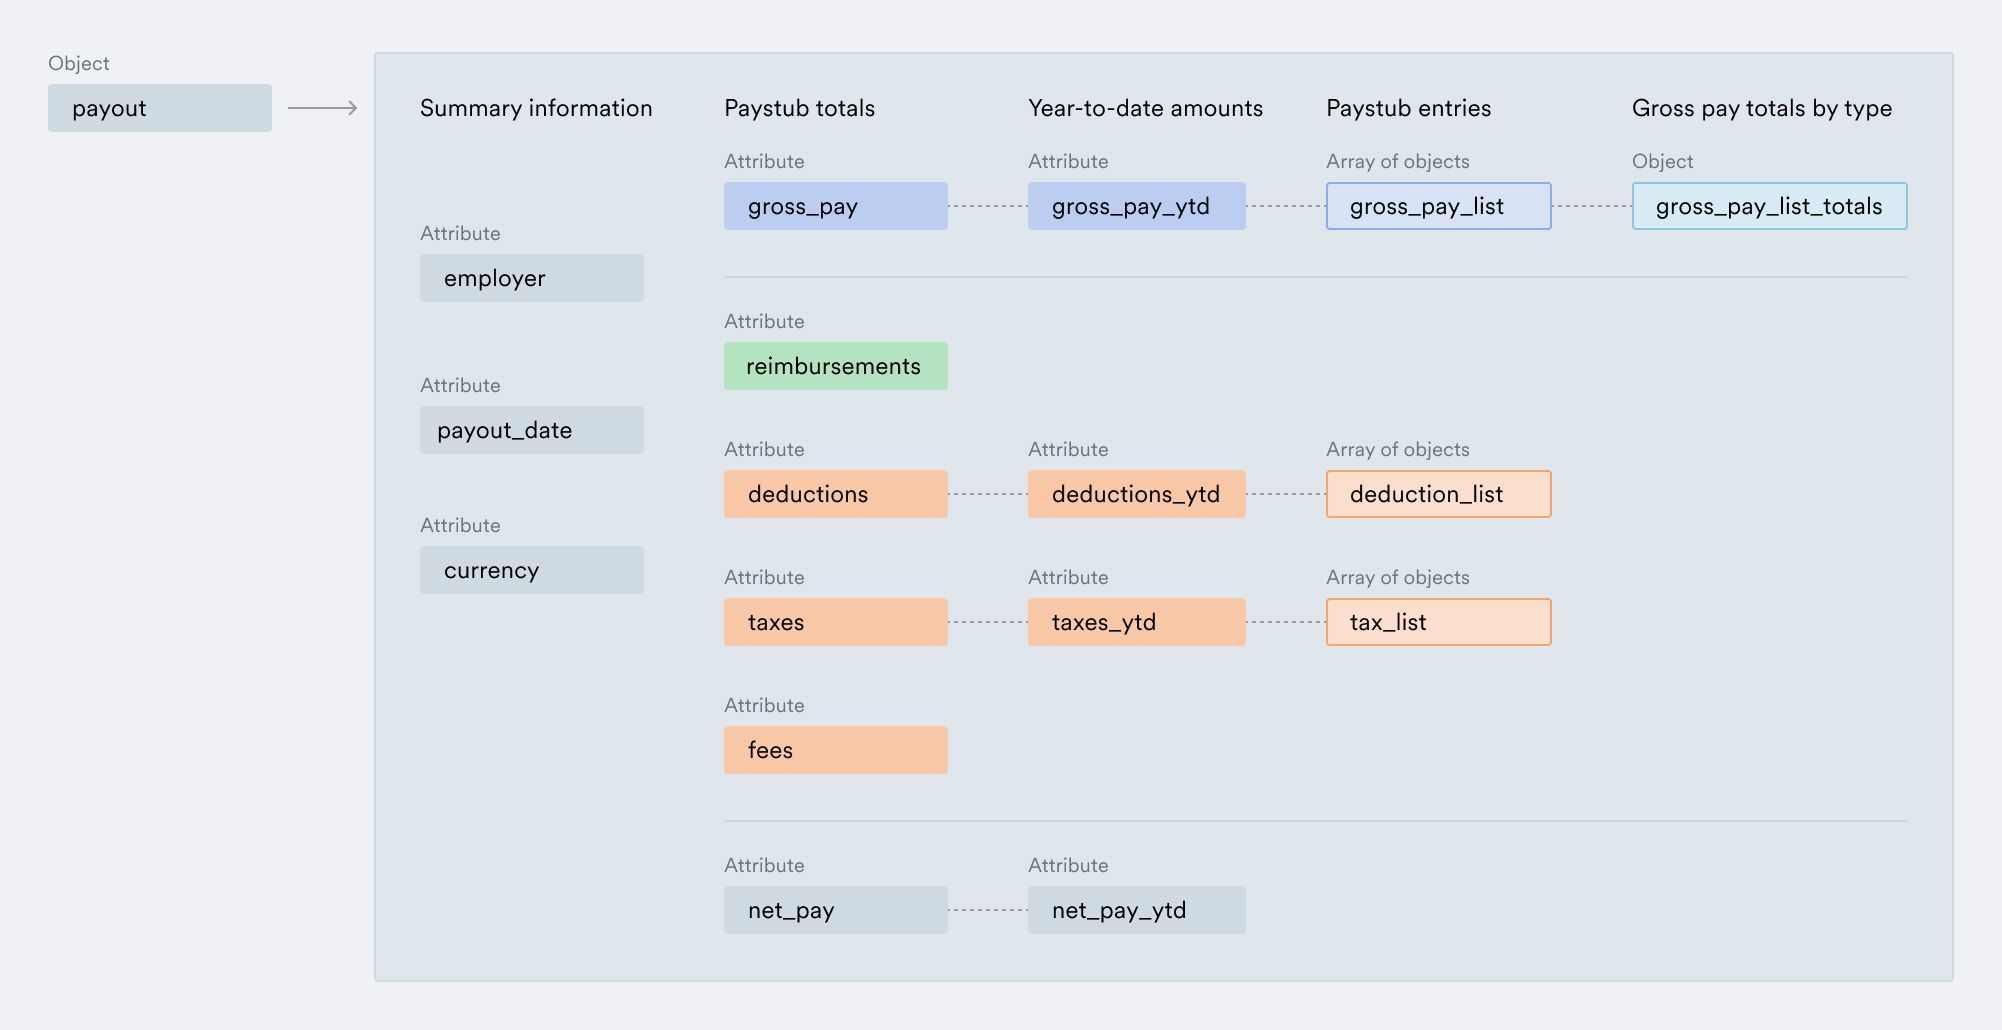Select the gross_pay attribute
2002x1030 pixels.
click(835, 206)
